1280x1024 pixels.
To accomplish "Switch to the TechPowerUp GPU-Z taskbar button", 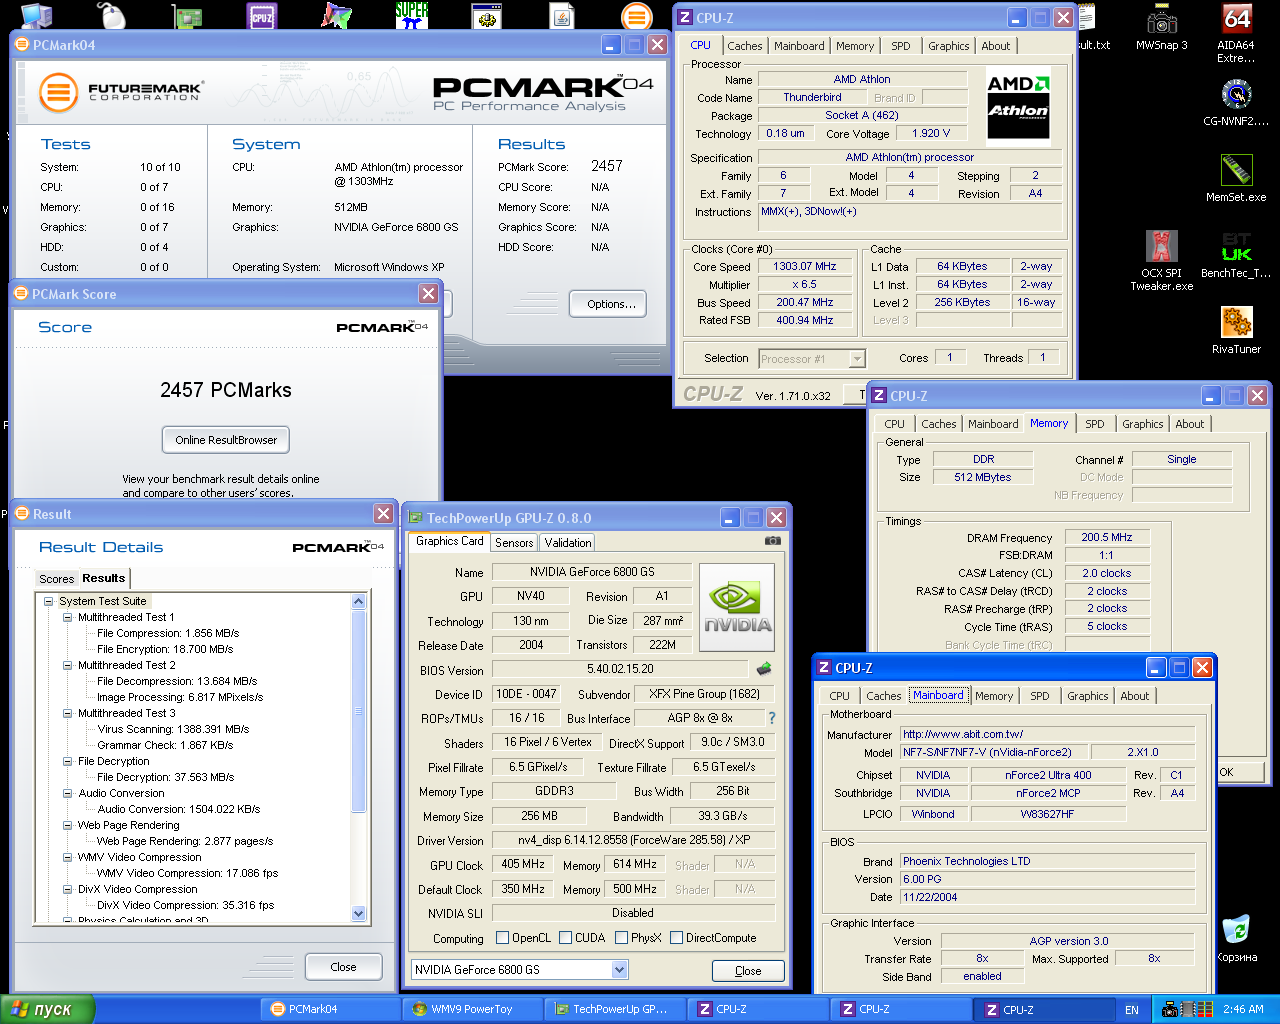I will pyautogui.click(x=615, y=1009).
